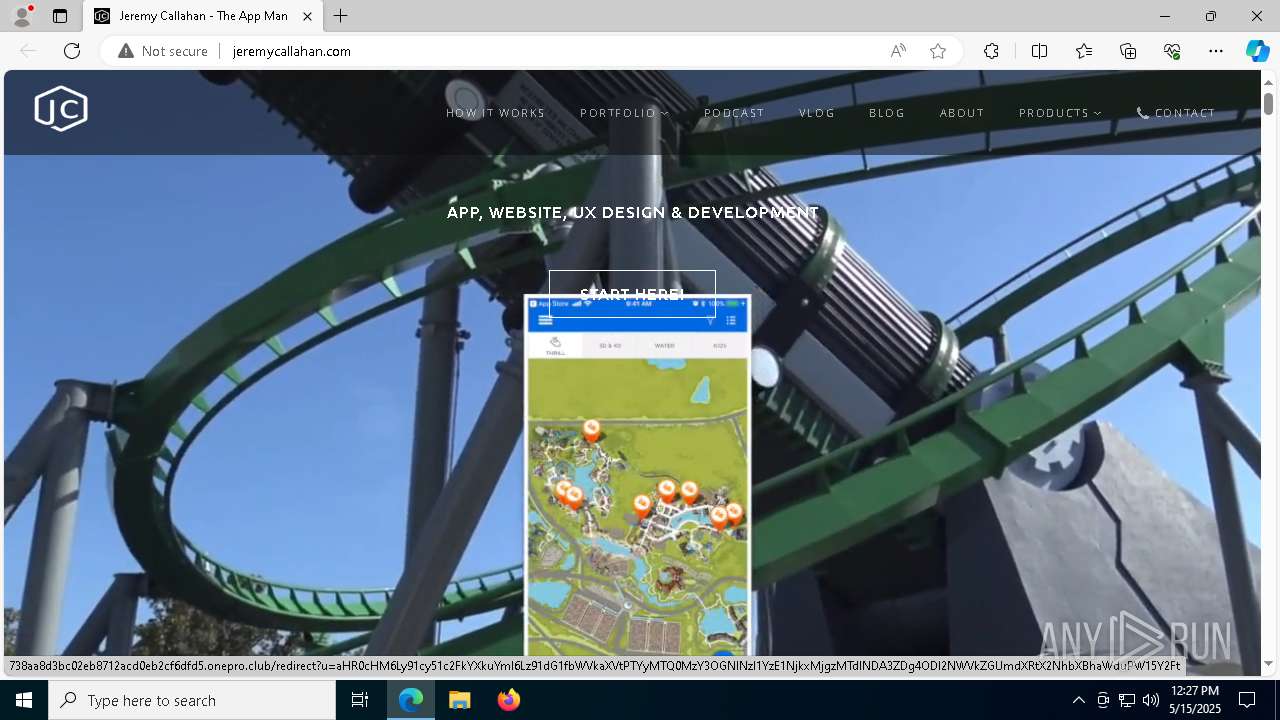Image resolution: width=1280 pixels, height=720 pixels.
Task: Expand the Products dropdown menu
Action: tap(1060, 113)
